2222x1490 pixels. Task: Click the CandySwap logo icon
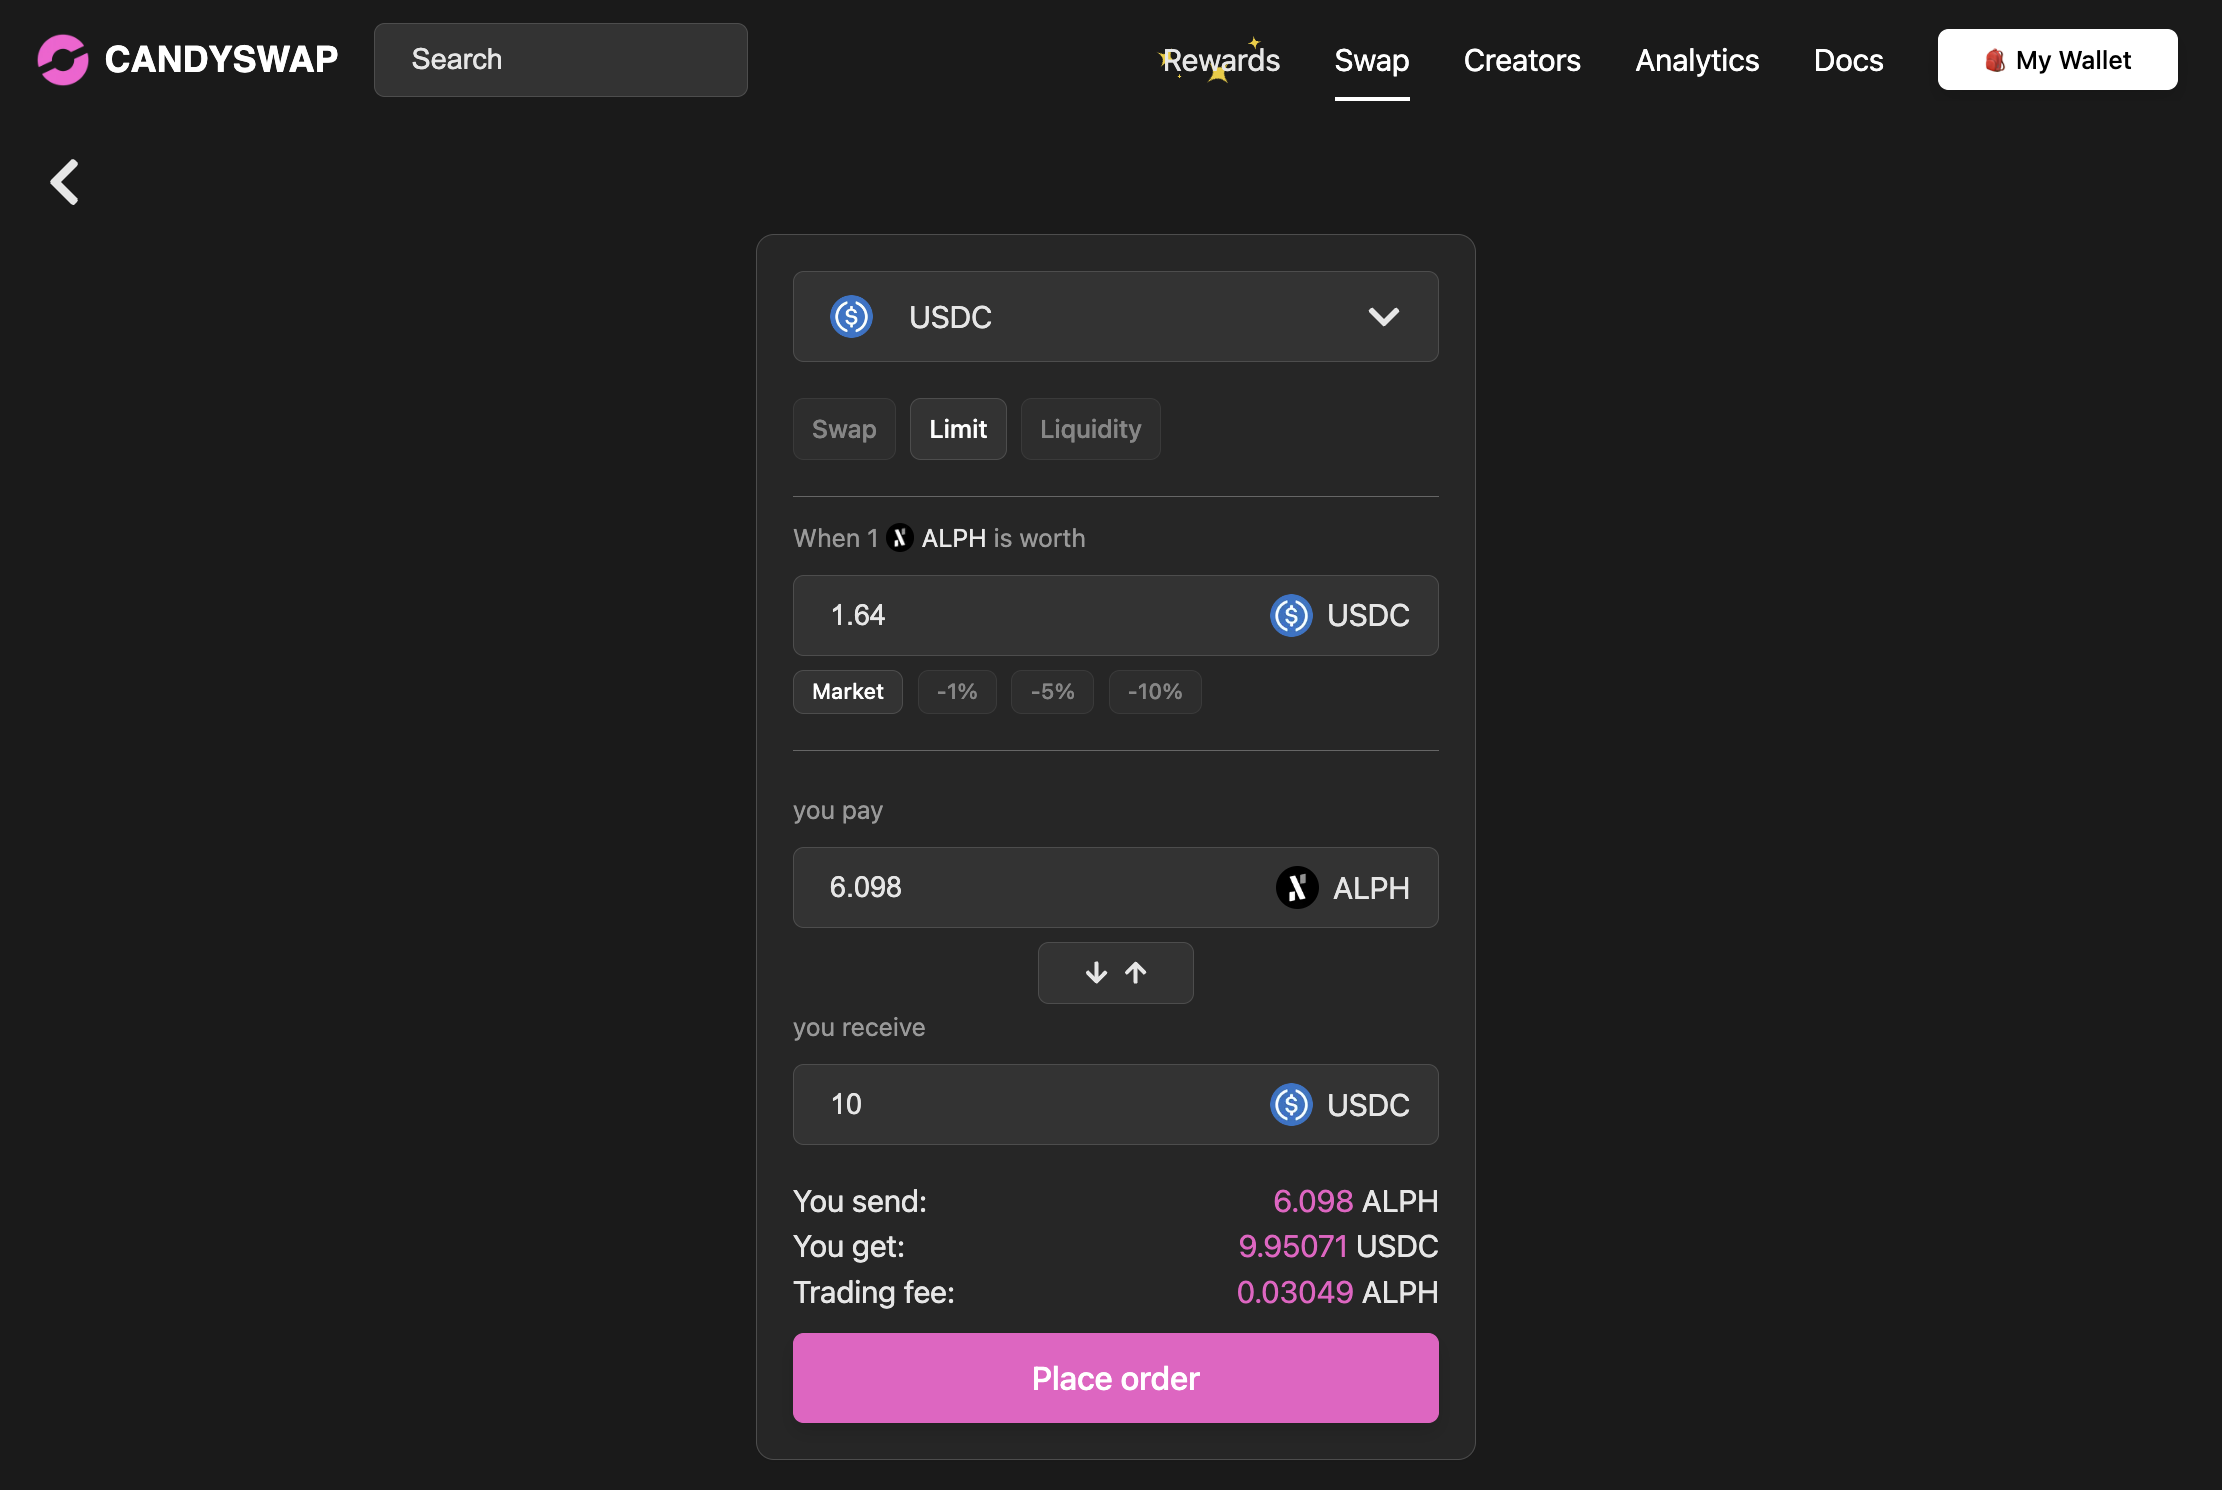coord(63,60)
